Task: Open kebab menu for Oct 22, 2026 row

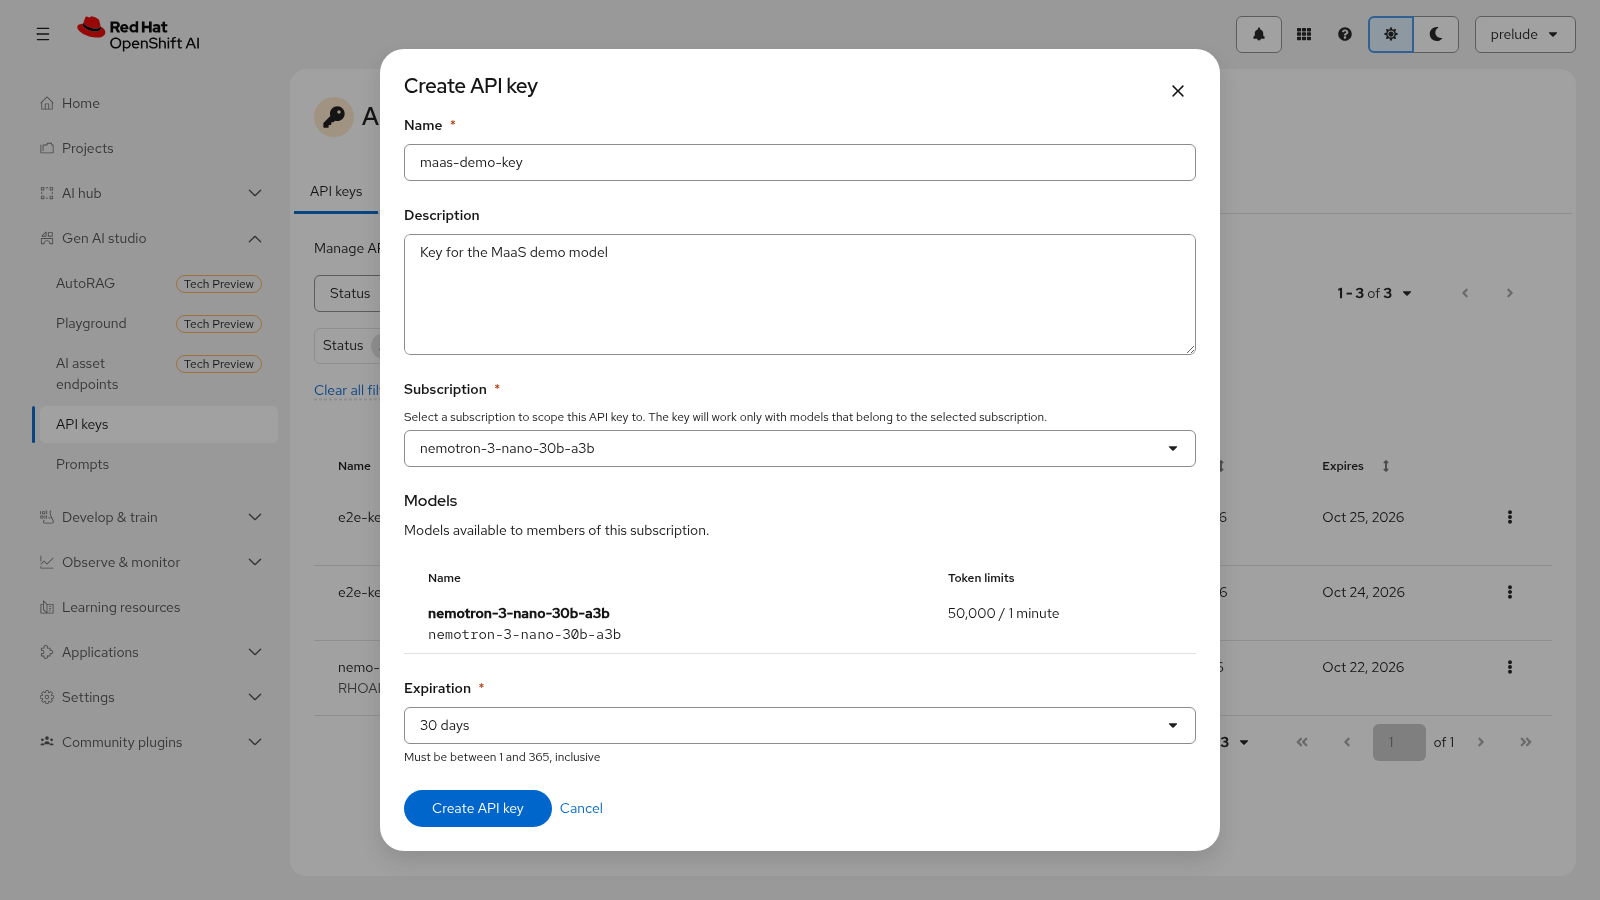Action: point(1510,667)
